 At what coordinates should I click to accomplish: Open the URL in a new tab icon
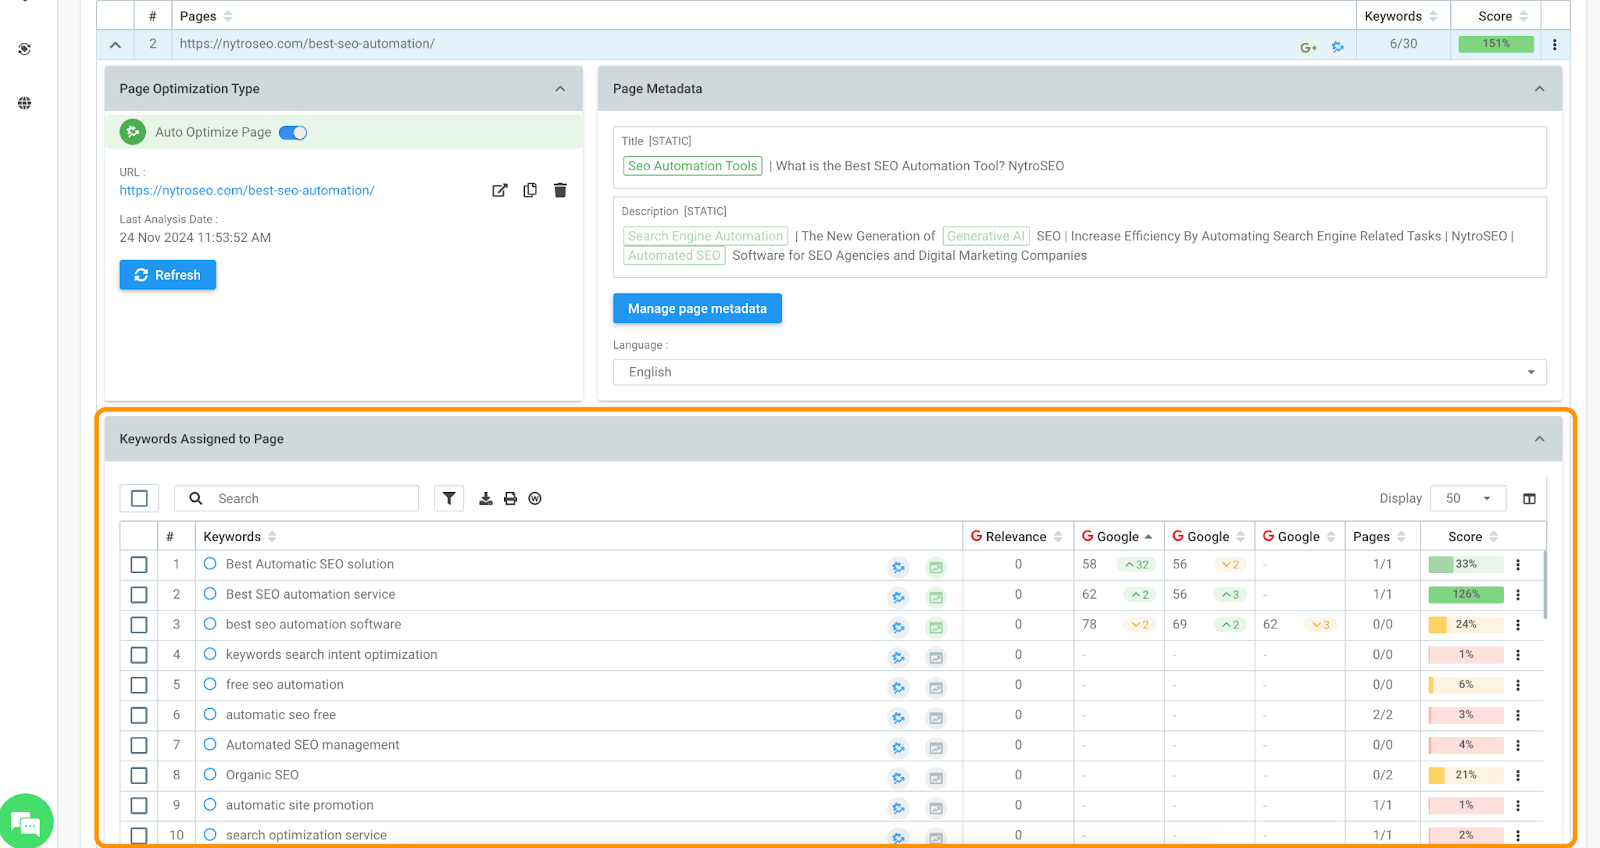pyautogui.click(x=500, y=190)
